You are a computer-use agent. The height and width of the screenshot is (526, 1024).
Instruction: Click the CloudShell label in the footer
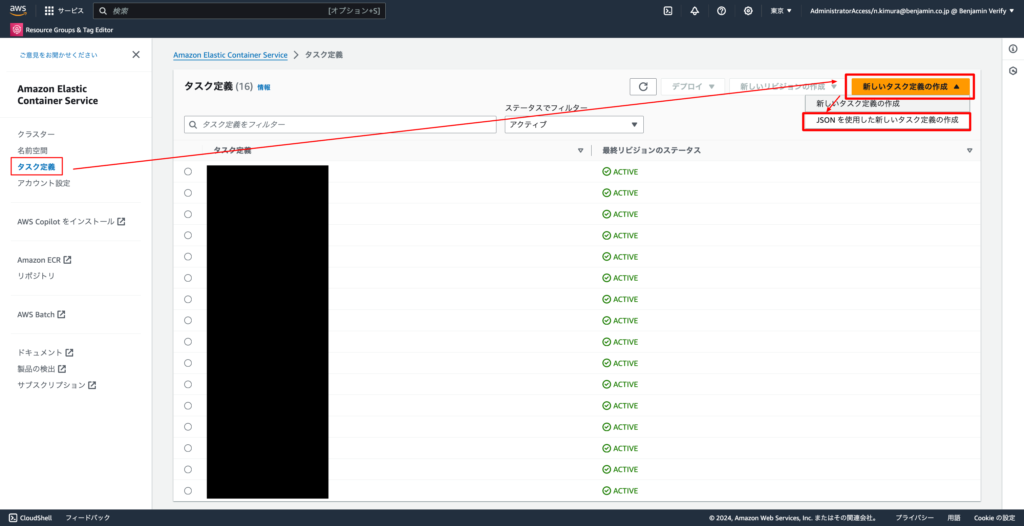pos(36,518)
